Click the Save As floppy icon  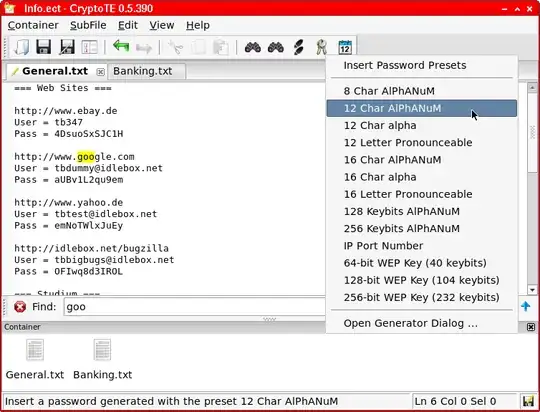66,47
